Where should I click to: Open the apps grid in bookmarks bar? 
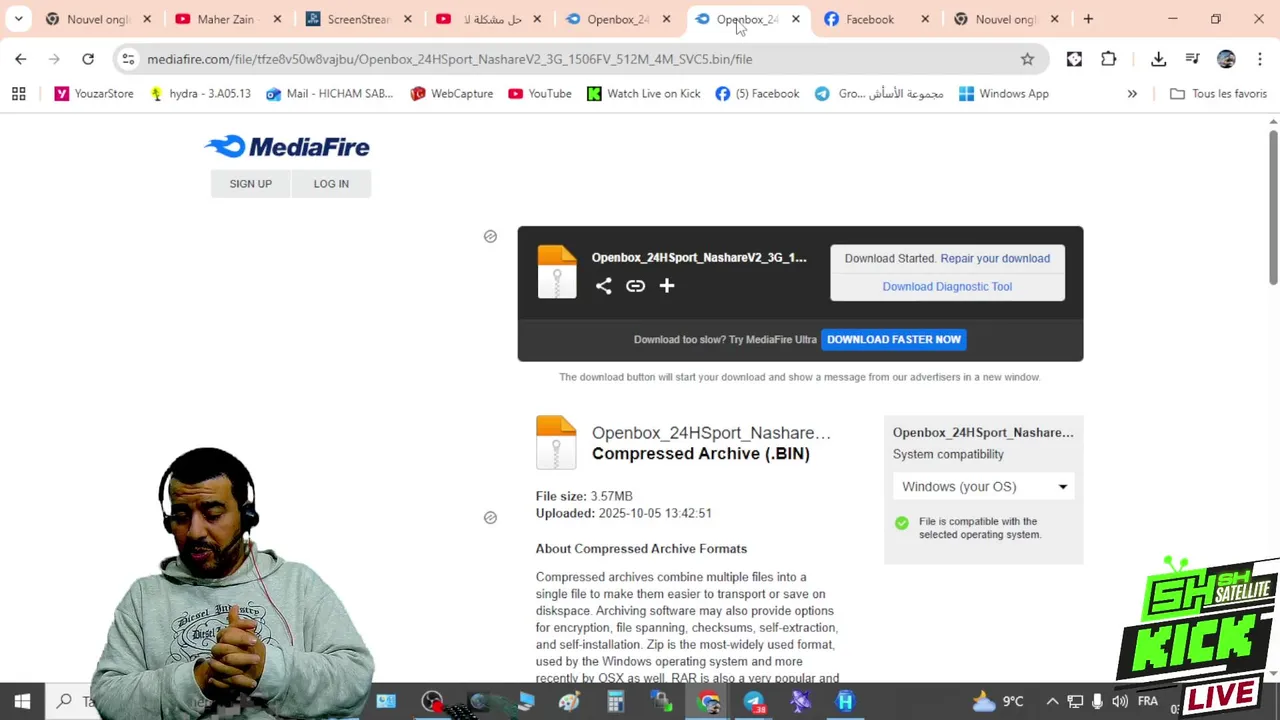click(18, 94)
